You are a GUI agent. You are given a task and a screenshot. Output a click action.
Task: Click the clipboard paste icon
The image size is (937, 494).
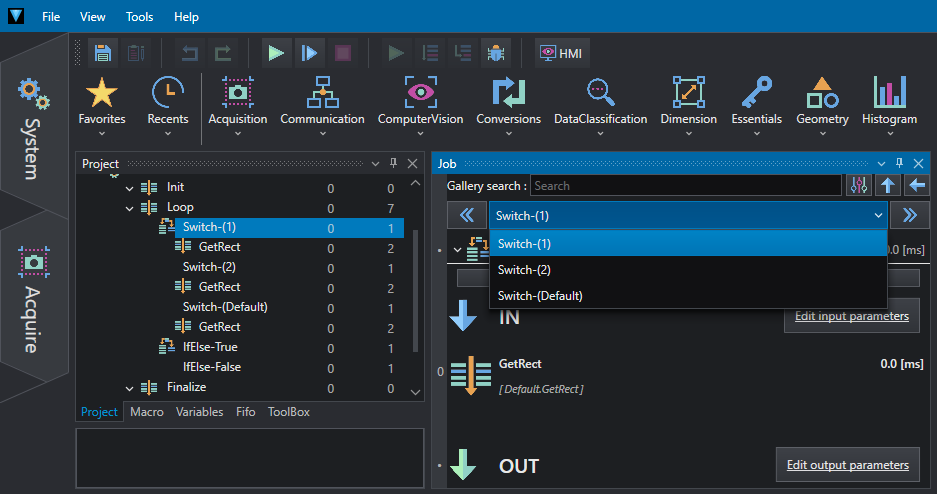tap(136, 53)
